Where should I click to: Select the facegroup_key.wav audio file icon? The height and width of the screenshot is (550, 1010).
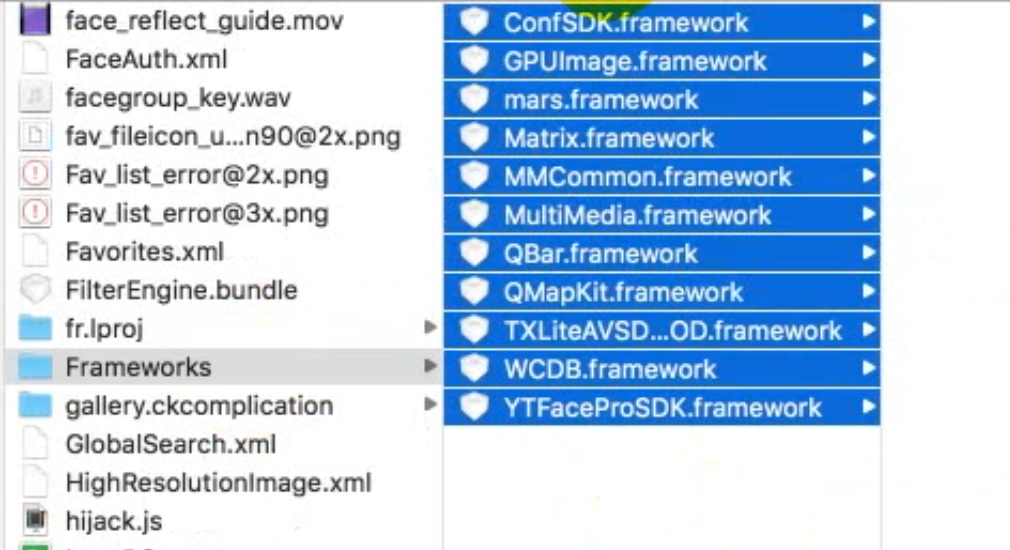pos(35,98)
